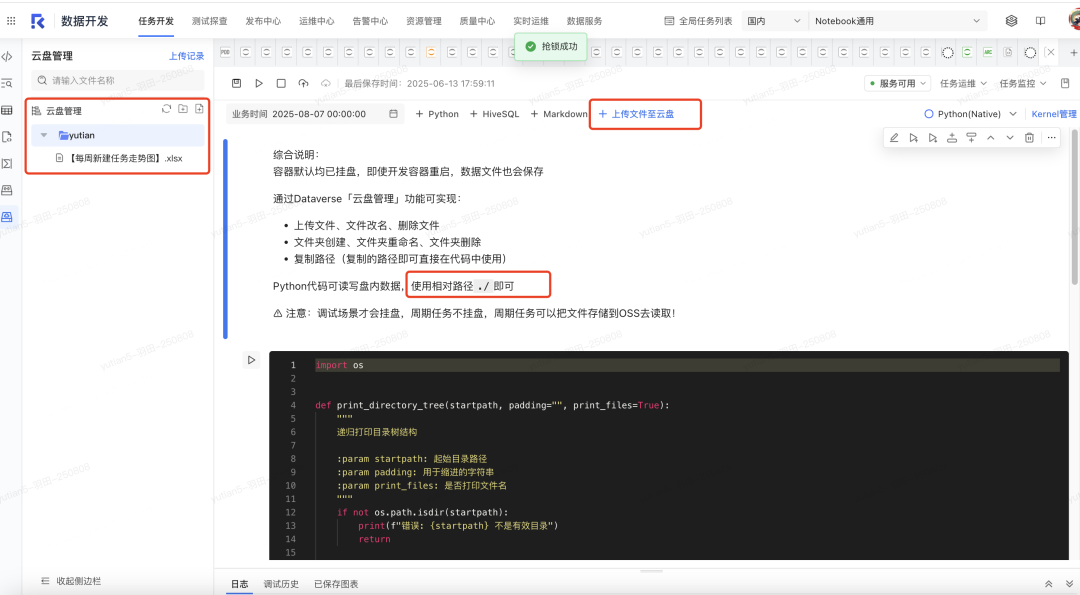Open the 任务监控 dropdown
1080x595 pixels.
(x=1023, y=83)
